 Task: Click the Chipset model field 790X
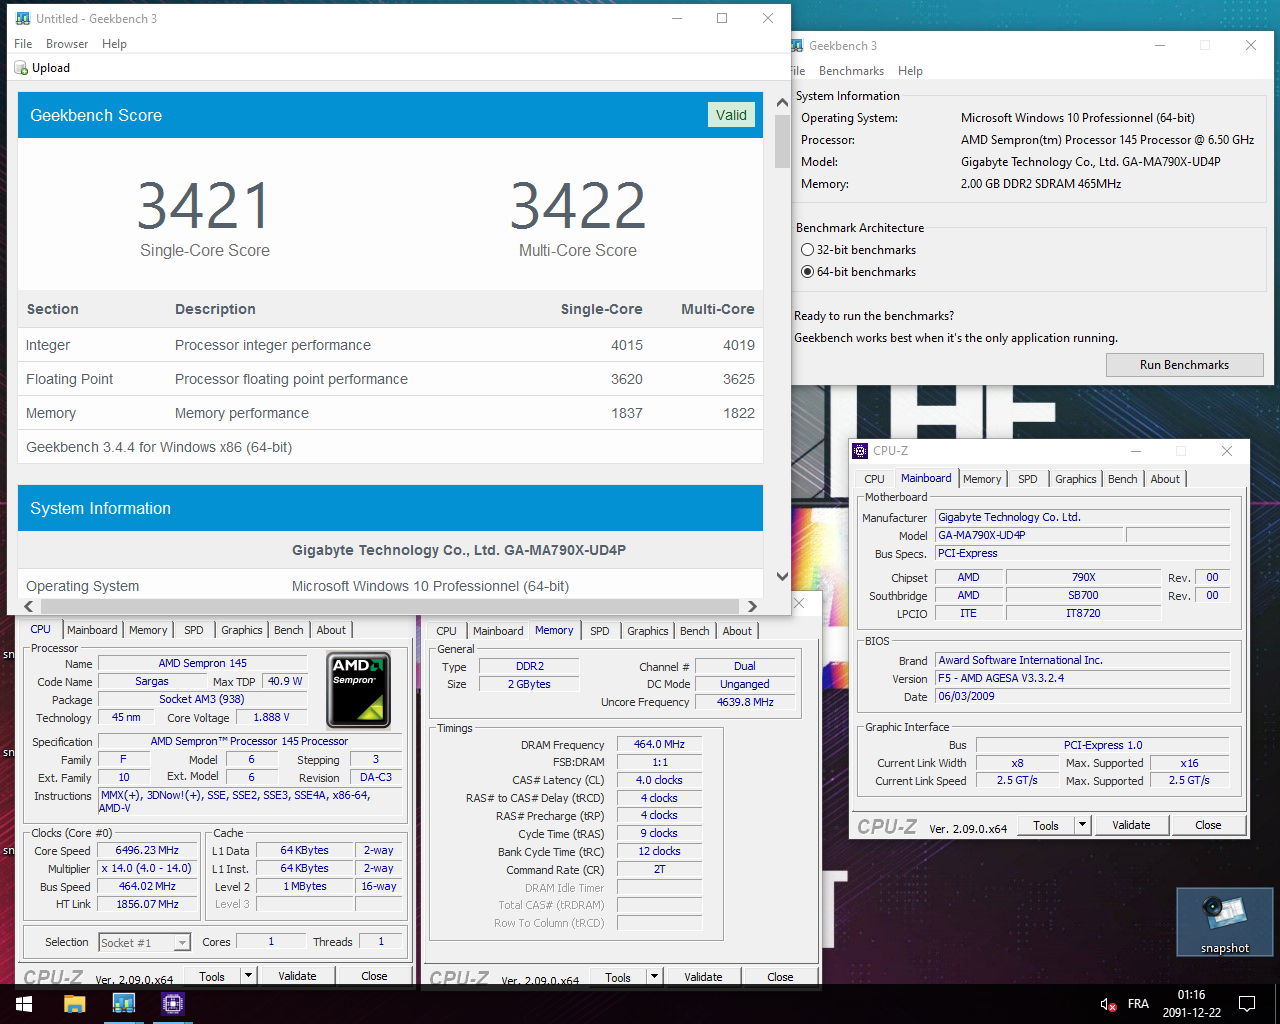point(1084,577)
